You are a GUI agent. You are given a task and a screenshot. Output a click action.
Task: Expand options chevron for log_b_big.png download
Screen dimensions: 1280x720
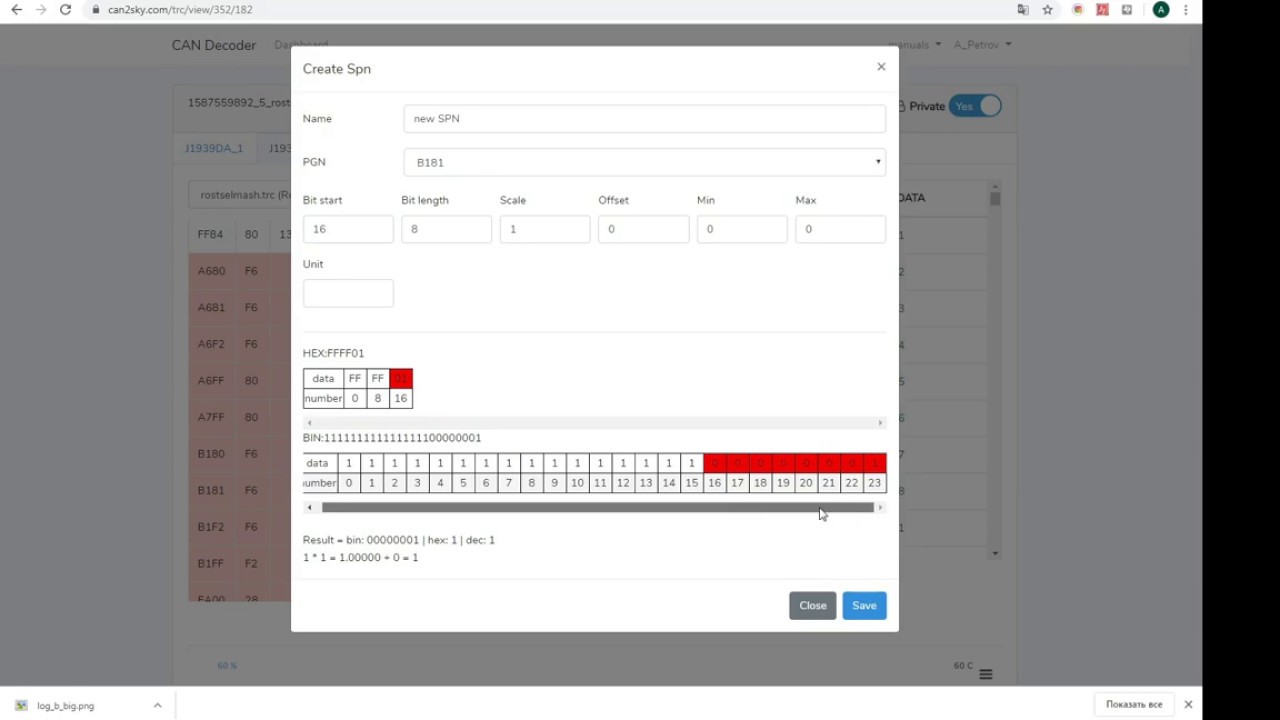pos(157,705)
